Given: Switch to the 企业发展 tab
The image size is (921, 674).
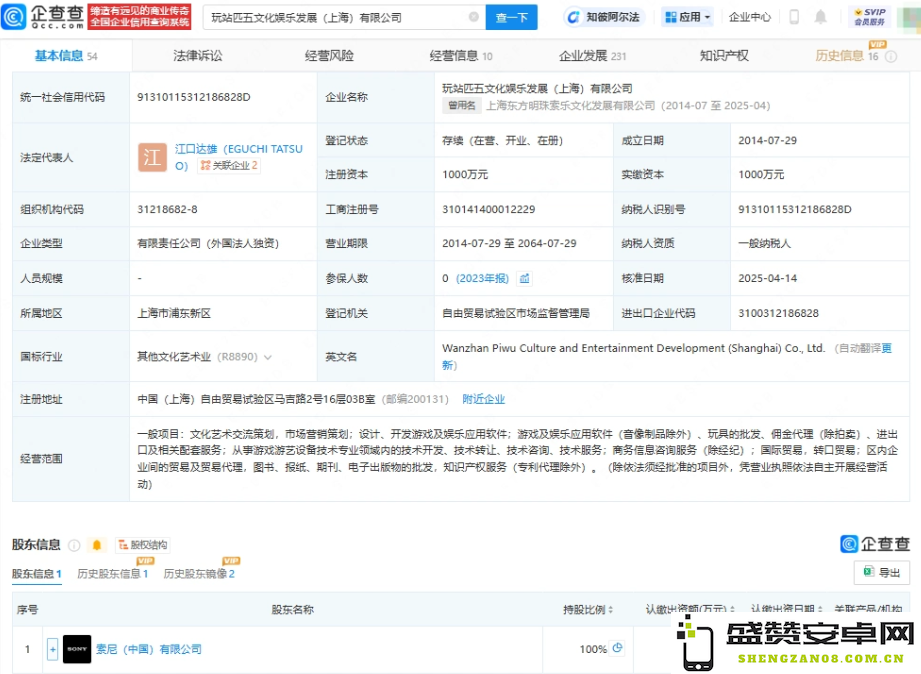Looking at the screenshot, I should point(593,56).
